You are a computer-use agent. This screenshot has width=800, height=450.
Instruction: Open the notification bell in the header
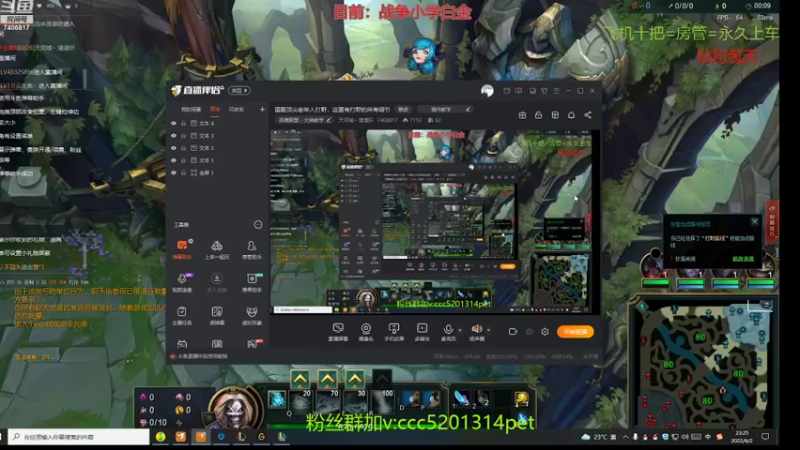click(x=571, y=115)
